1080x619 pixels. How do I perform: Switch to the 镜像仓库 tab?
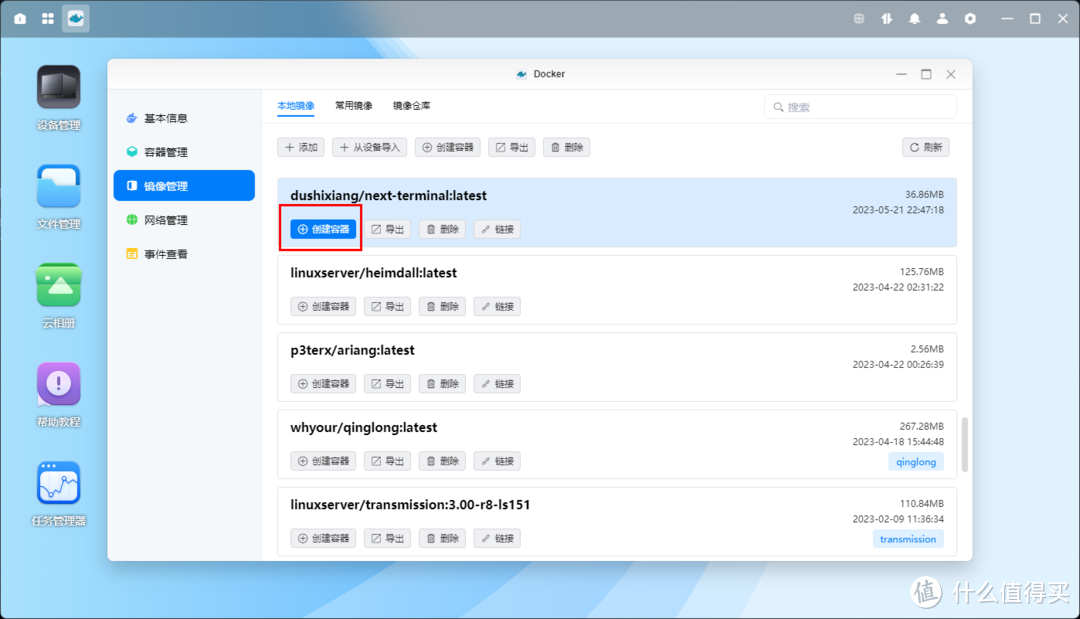411,106
